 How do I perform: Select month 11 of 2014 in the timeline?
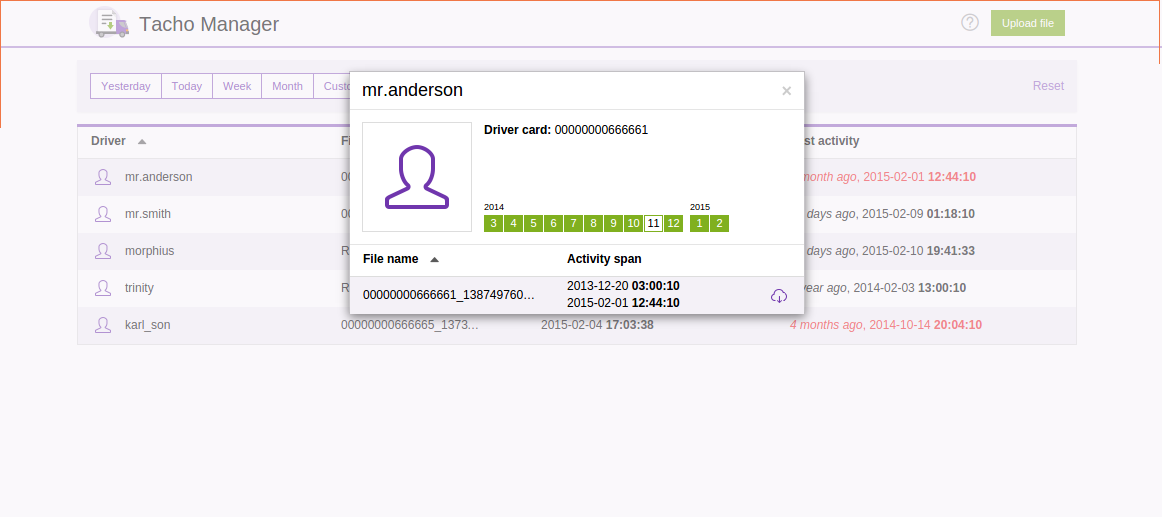(653, 223)
